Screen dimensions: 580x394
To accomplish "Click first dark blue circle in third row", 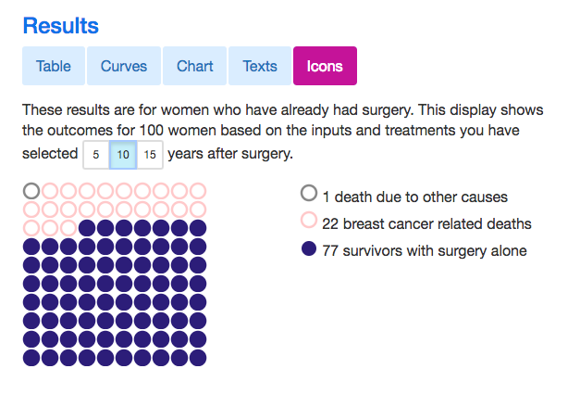I will point(87,228).
